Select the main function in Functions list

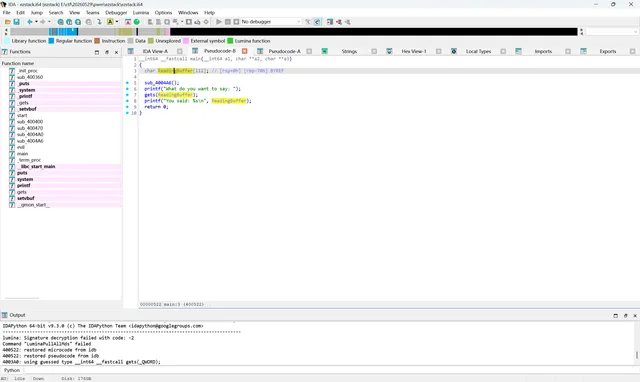(22, 154)
